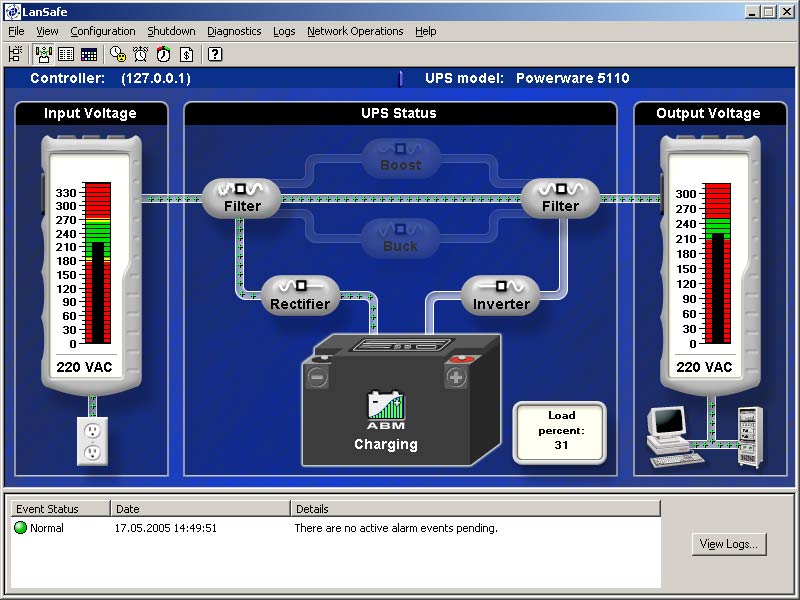Select the UPS status diagram view icon
The height and width of the screenshot is (600, 800).
tap(44, 54)
